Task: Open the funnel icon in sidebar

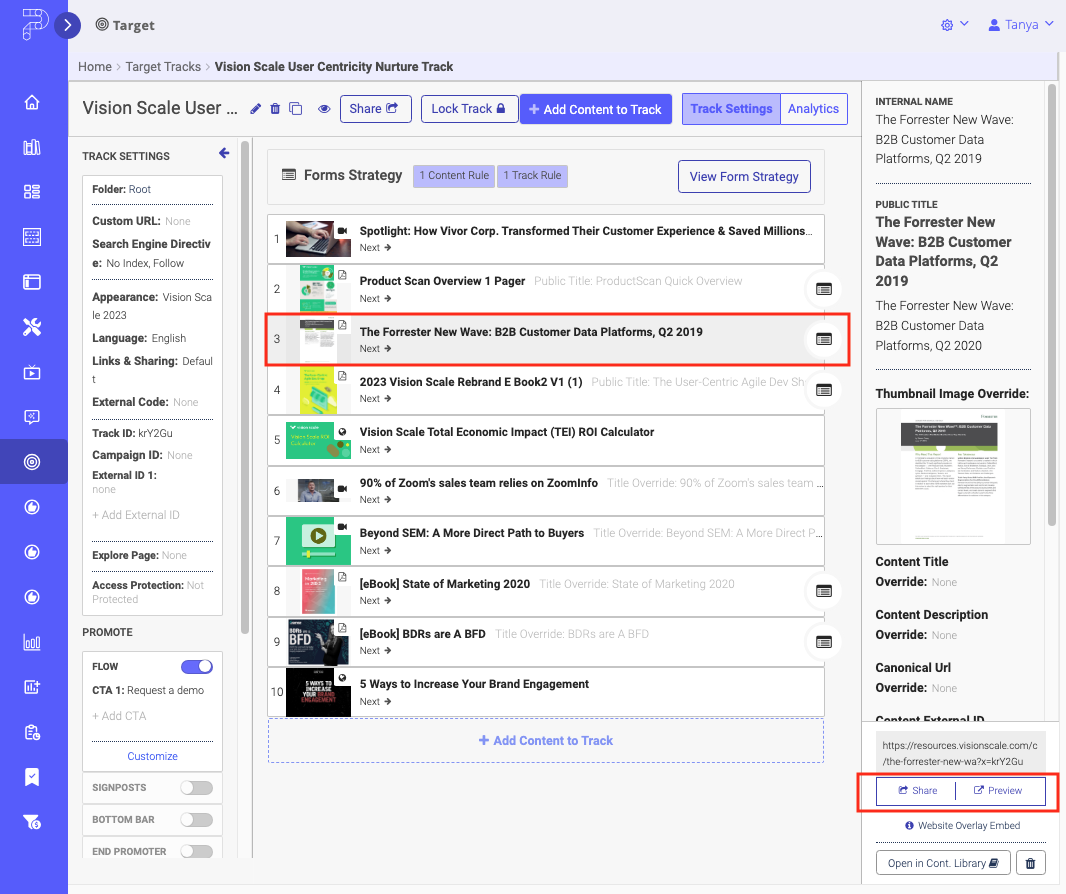Action: pyautogui.click(x=32, y=822)
